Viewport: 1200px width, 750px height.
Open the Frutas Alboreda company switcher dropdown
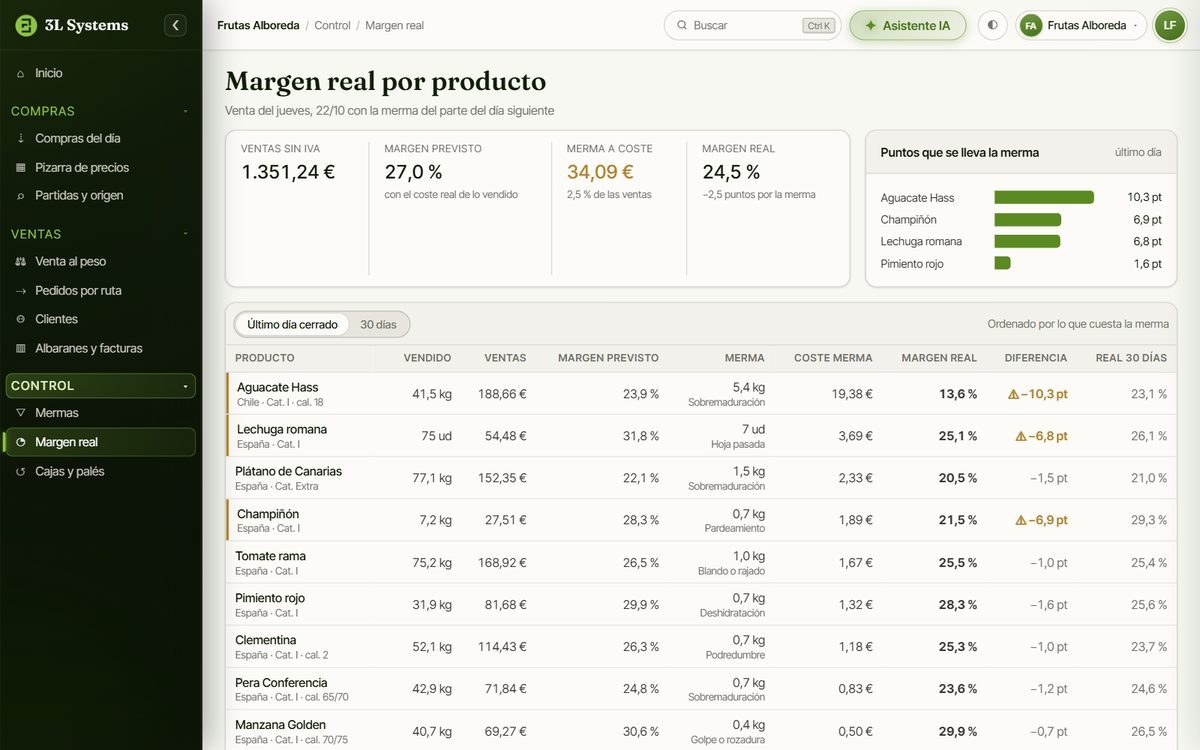pyautogui.click(x=1082, y=25)
